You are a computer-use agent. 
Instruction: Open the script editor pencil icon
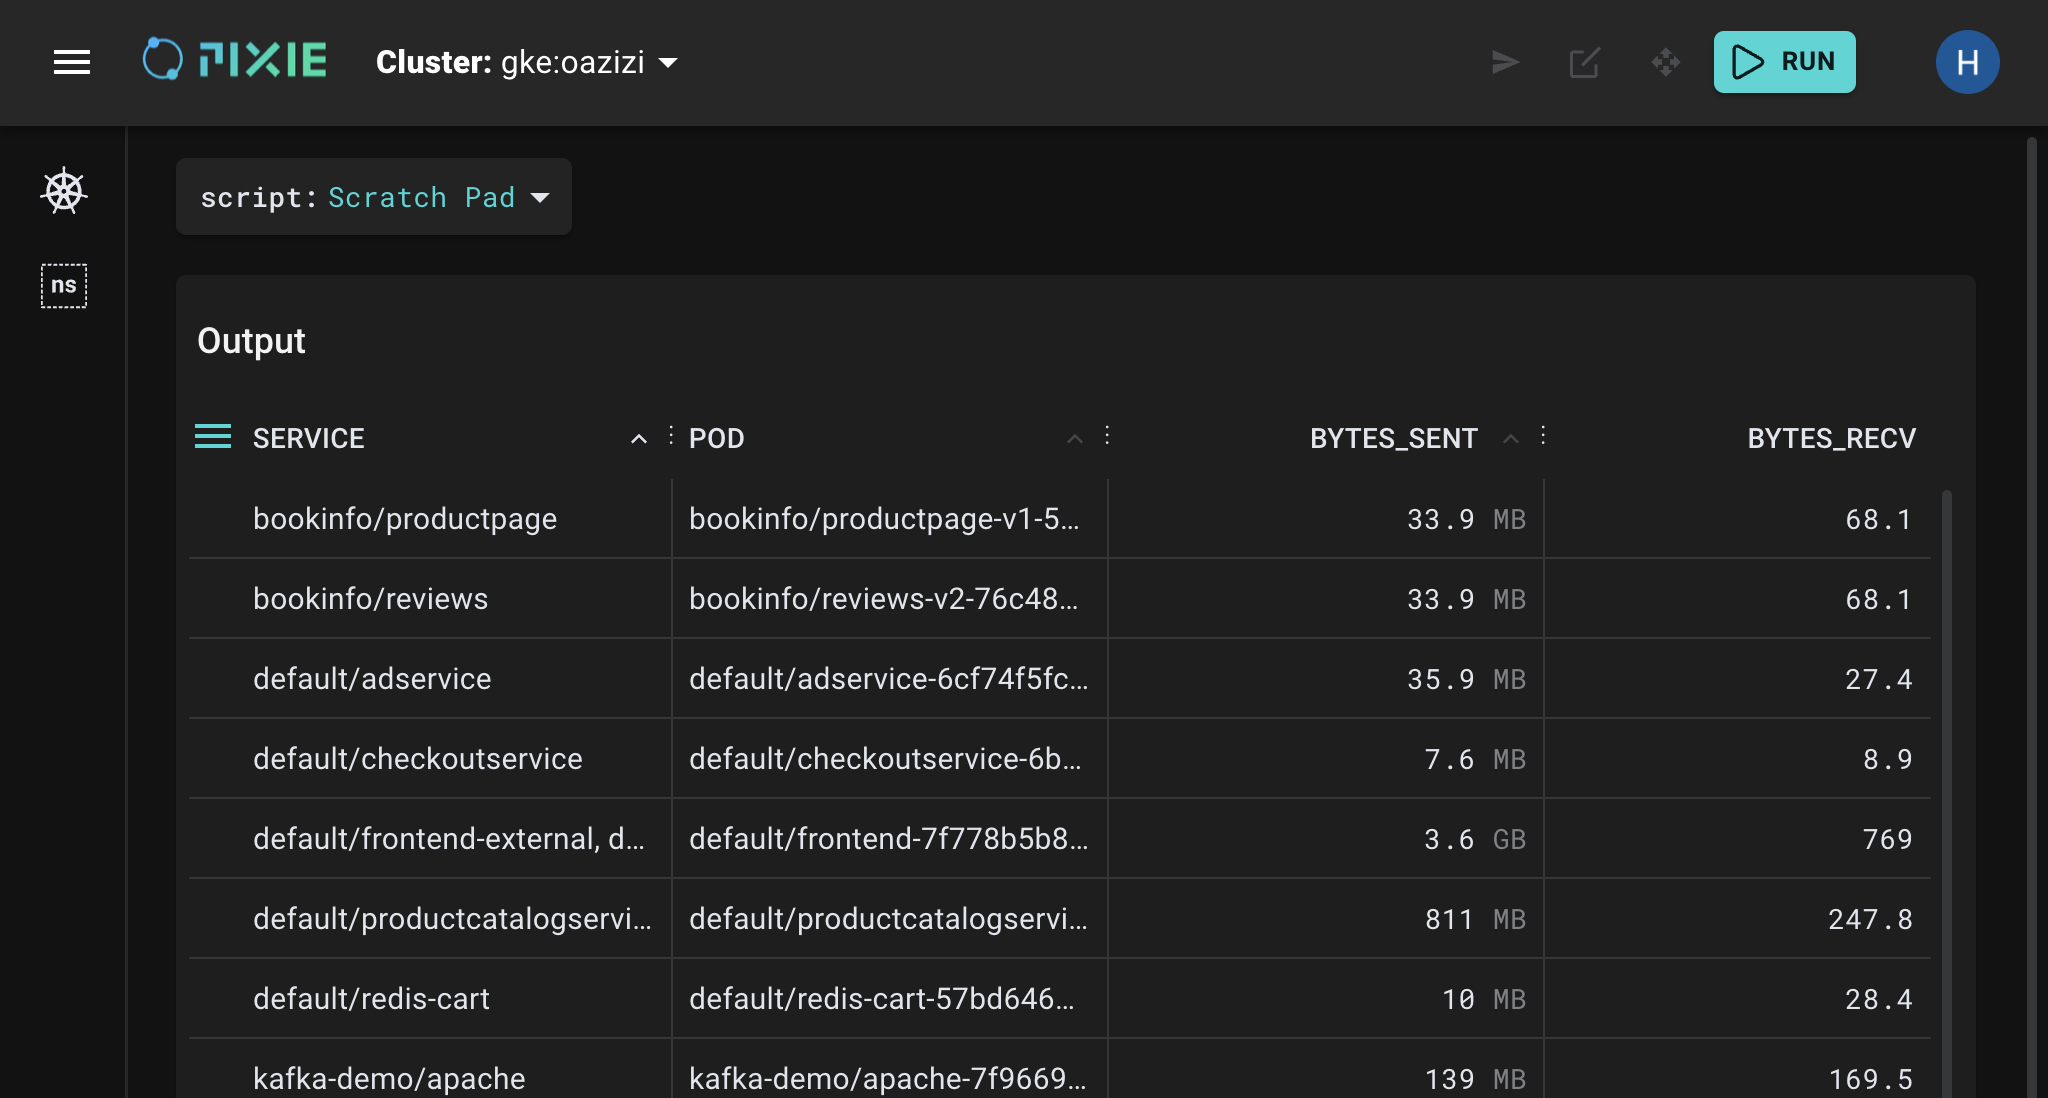tap(1585, 62)
